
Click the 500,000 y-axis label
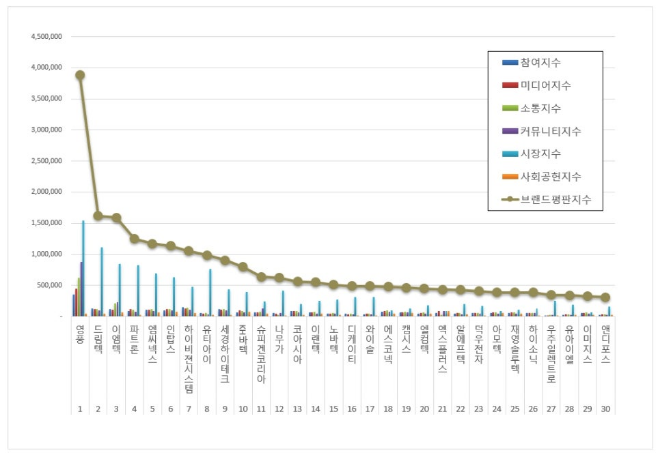click(x=49, y=285)
